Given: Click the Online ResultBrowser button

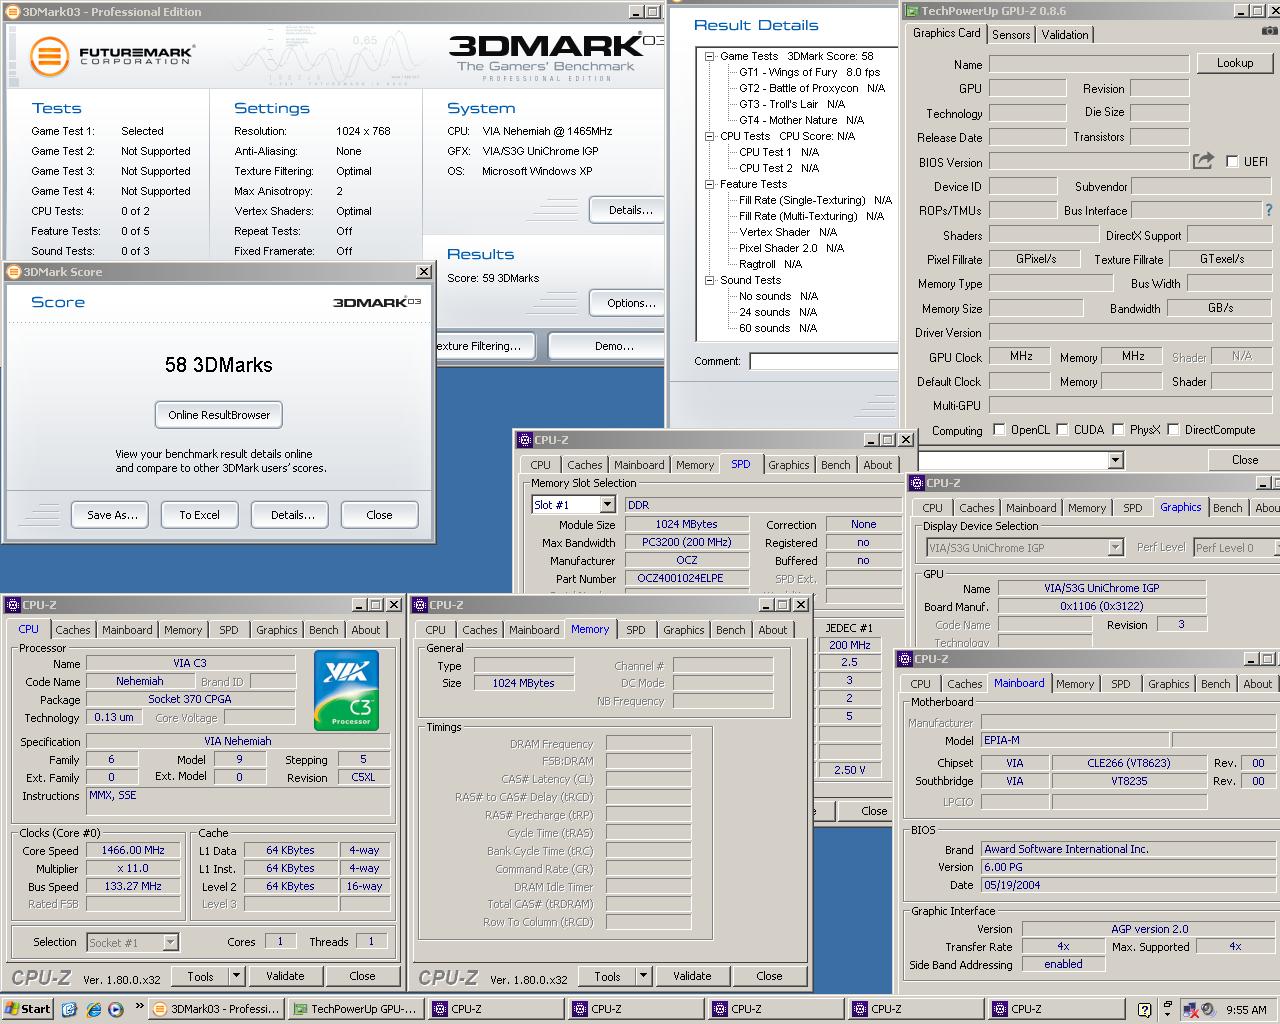Looking at the screenshot, I should (x=219, y=415).
